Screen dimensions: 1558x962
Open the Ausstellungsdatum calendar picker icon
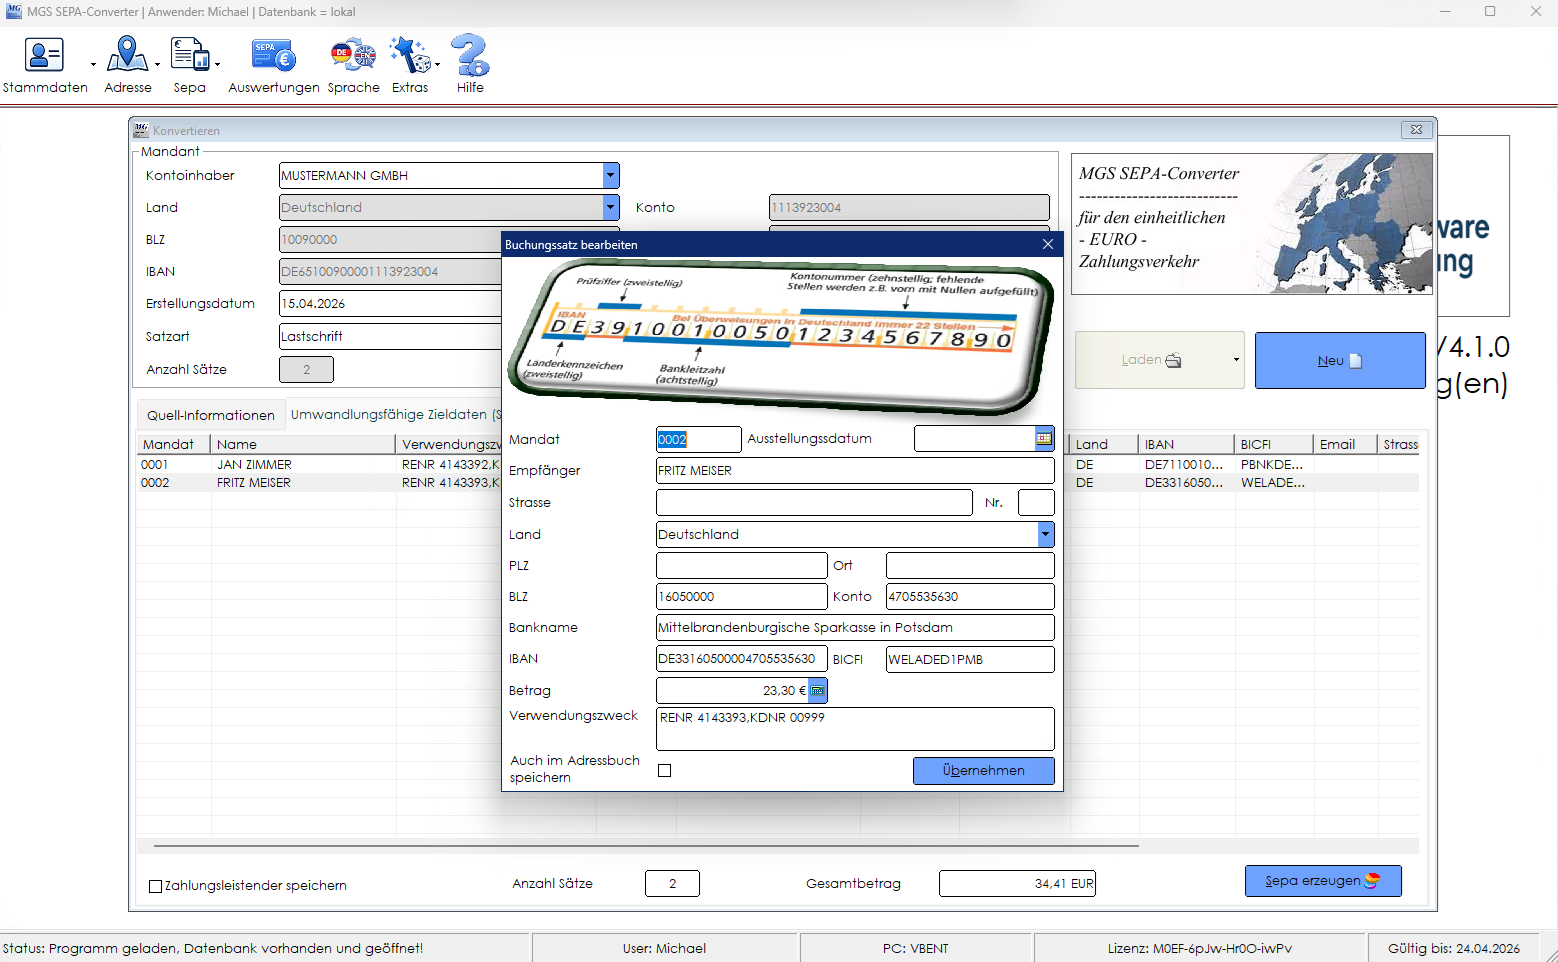click(x=1044, y=438)
